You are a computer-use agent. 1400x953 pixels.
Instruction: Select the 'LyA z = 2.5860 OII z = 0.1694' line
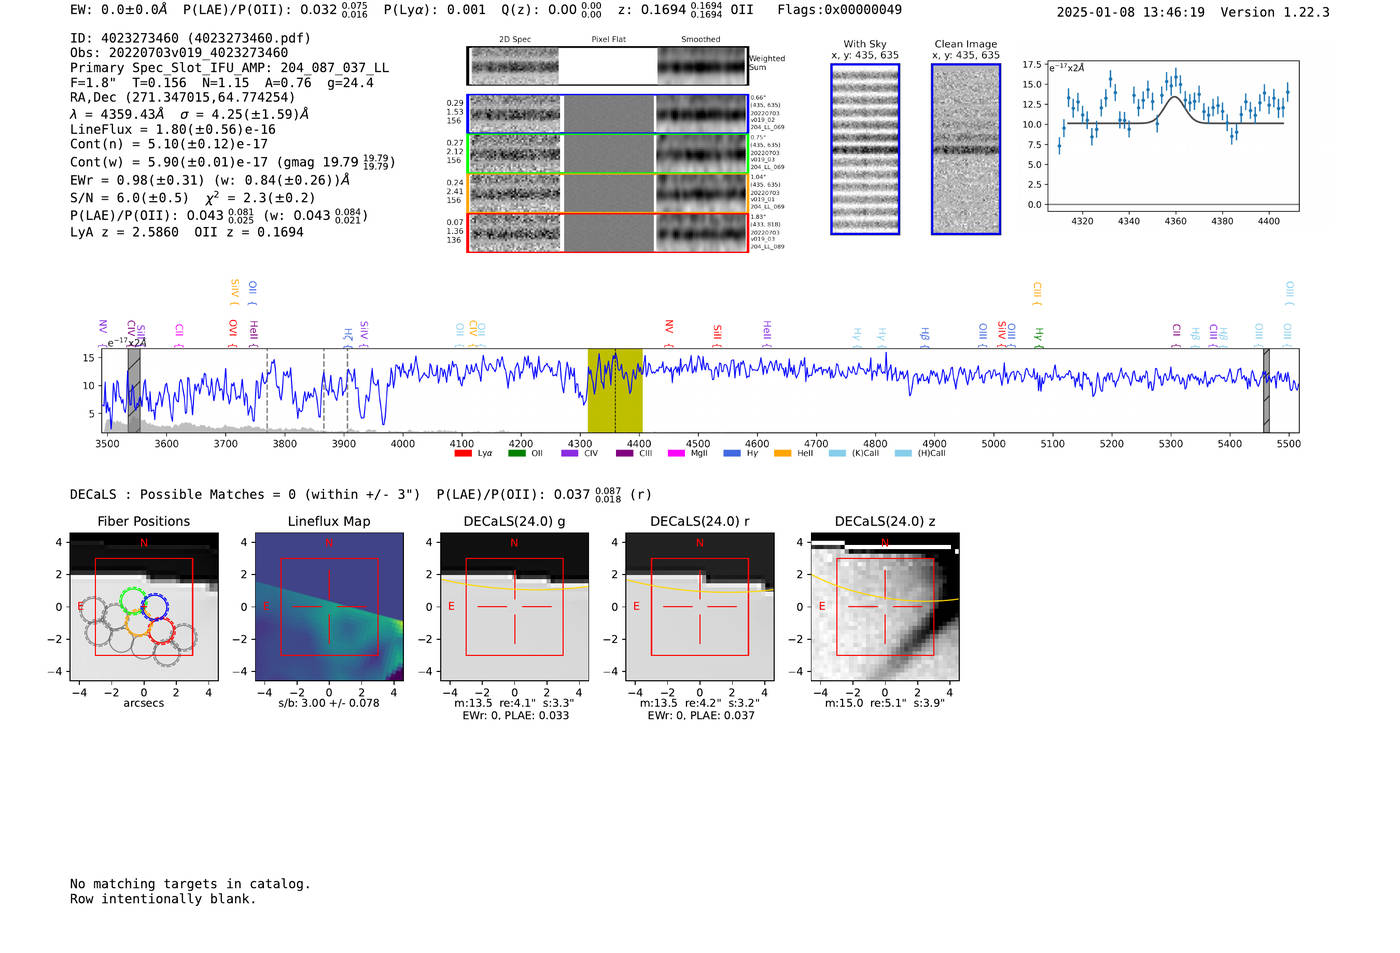coord(187,232)
